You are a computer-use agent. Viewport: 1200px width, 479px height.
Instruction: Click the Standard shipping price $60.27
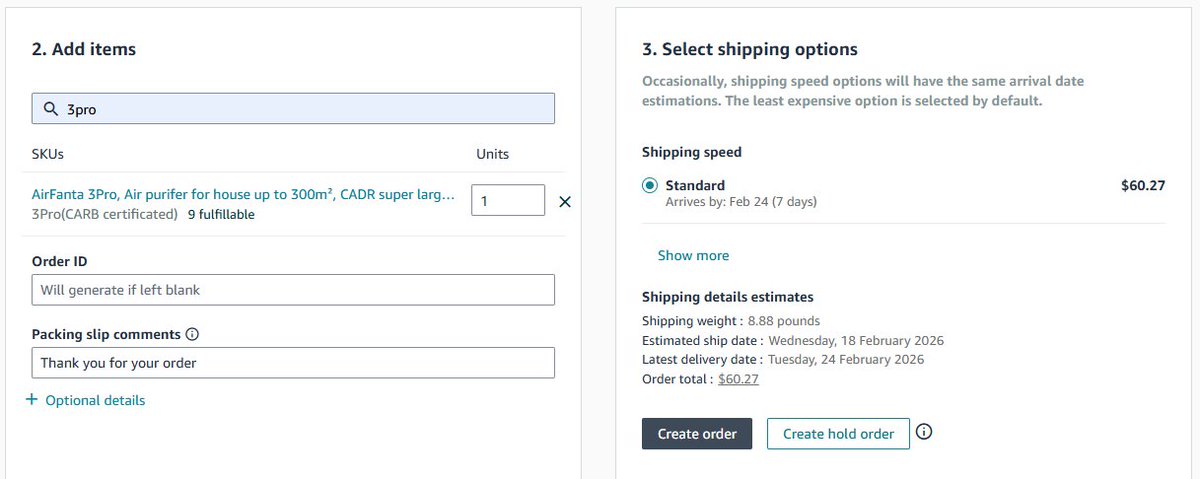pos(1143,185)
